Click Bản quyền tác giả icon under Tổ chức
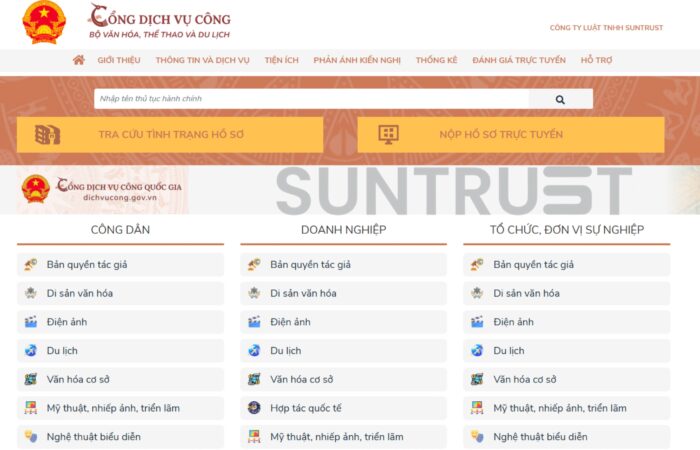Screen dimensions: 700x450 coord(477,265)
